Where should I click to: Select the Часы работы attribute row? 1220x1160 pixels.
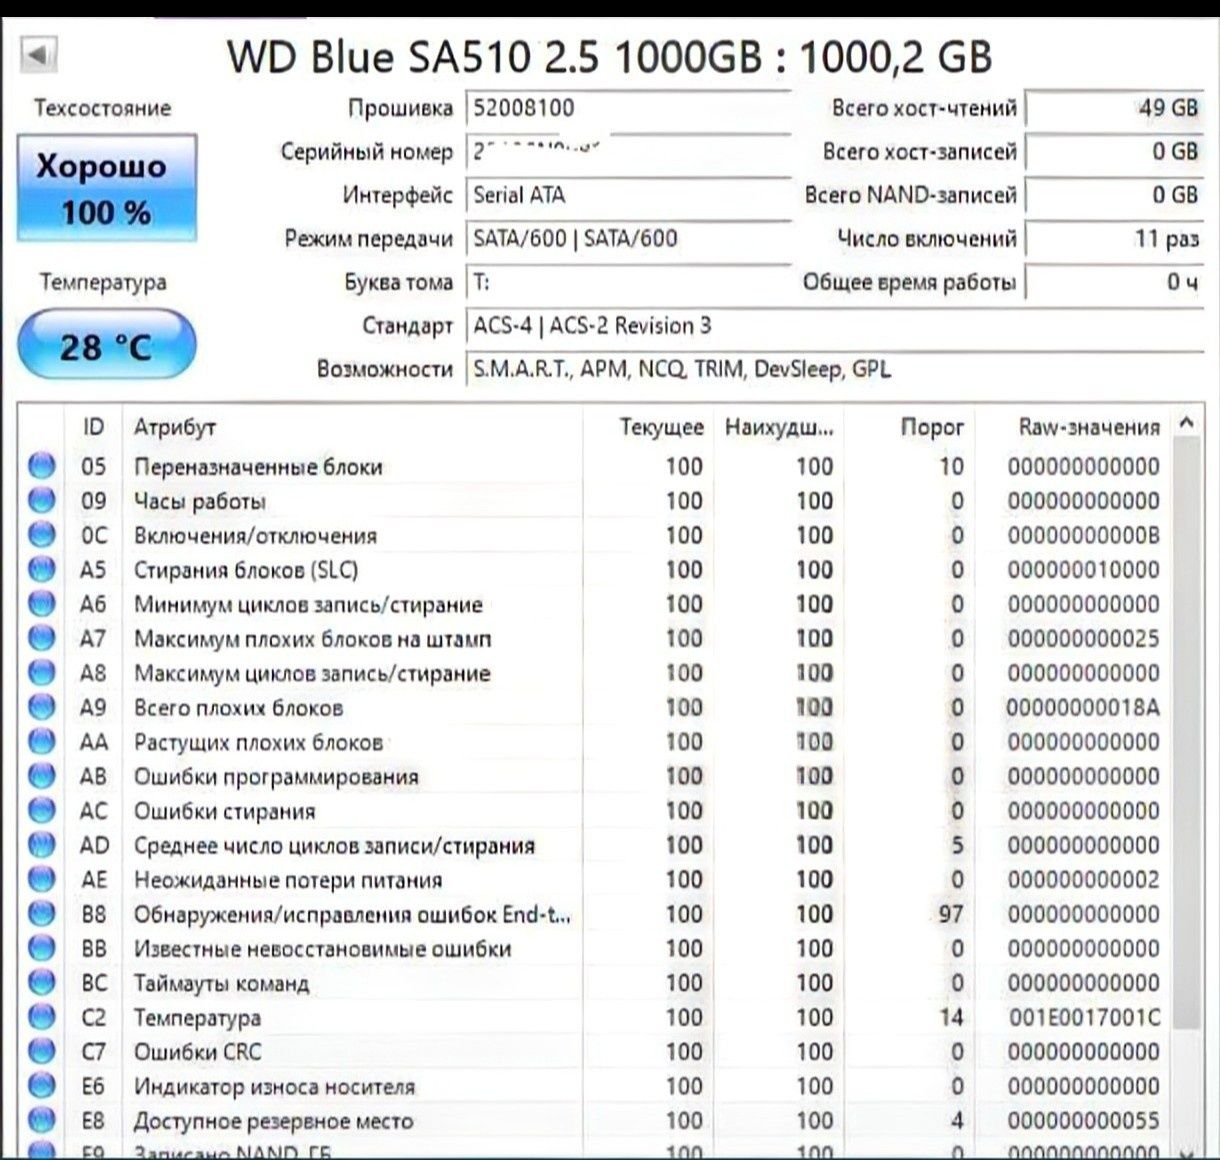coord(596,501)
